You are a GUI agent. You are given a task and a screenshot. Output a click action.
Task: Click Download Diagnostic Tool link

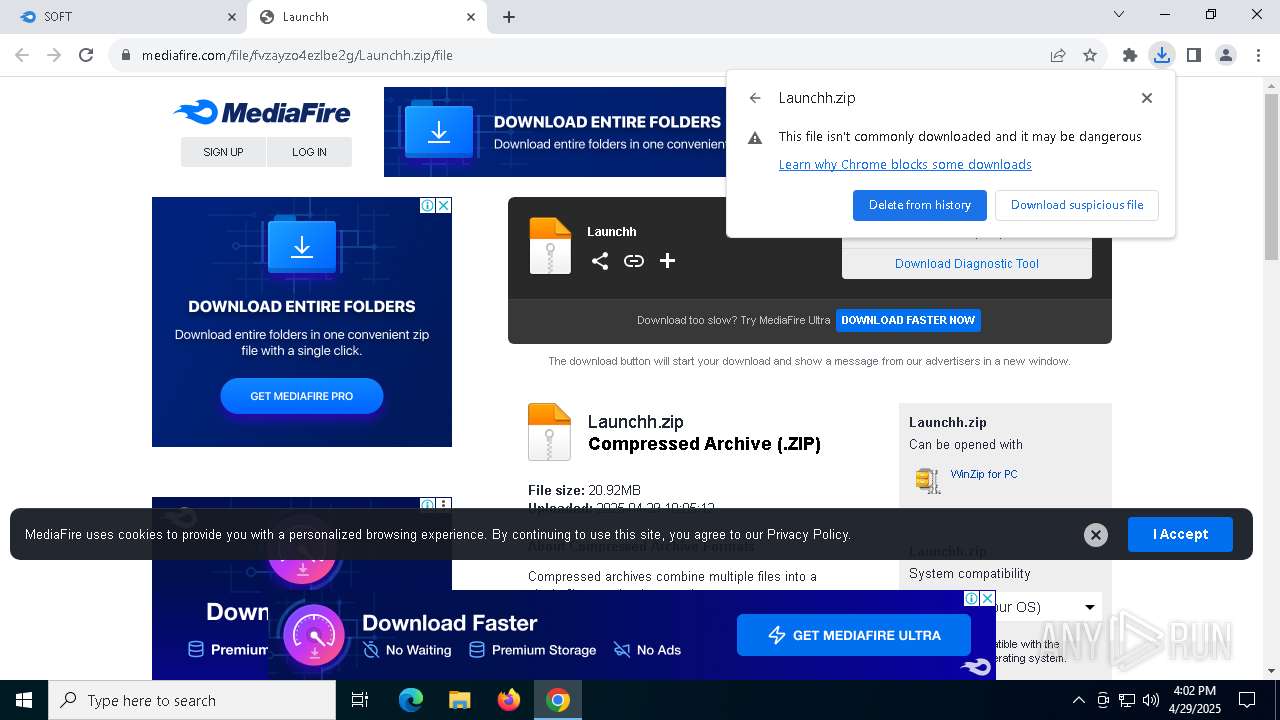point(967,264)
